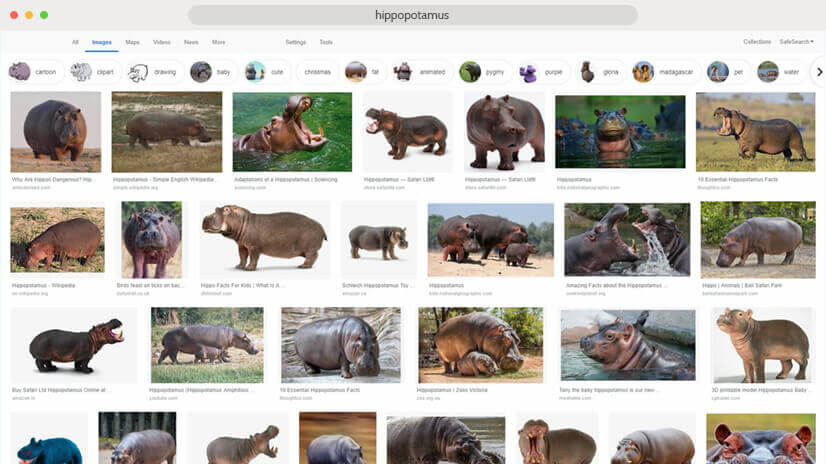Viewport: 826px width, 464px height.
Task: Click the cartoon hippo filter chip
Action: click(x=35, y=72)
